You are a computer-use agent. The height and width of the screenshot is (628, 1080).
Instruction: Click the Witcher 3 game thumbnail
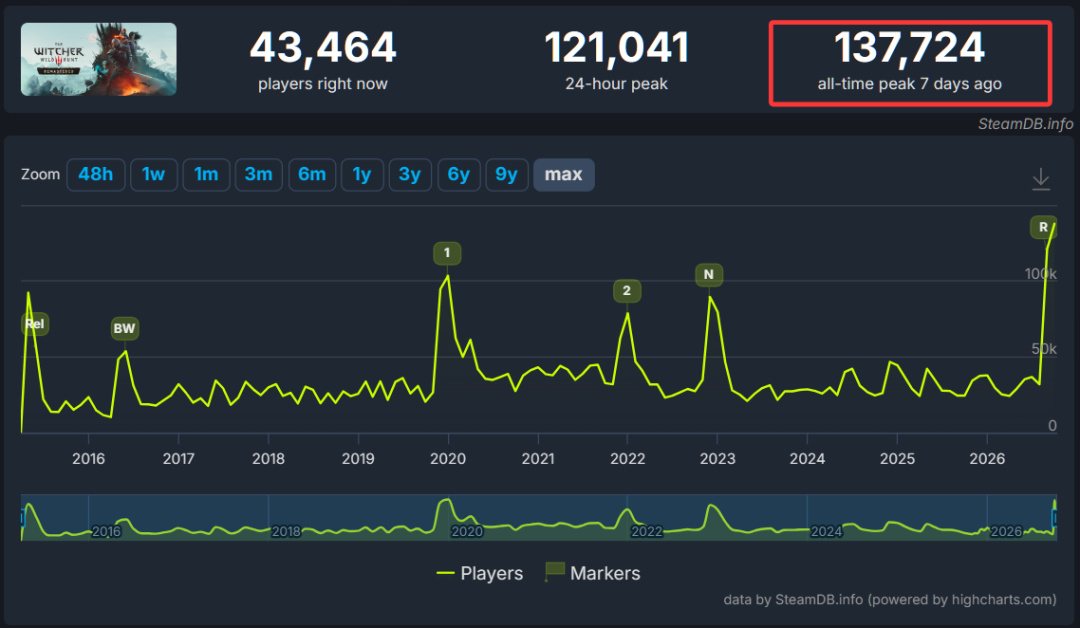pyautogui.click(x=98, y=59)
